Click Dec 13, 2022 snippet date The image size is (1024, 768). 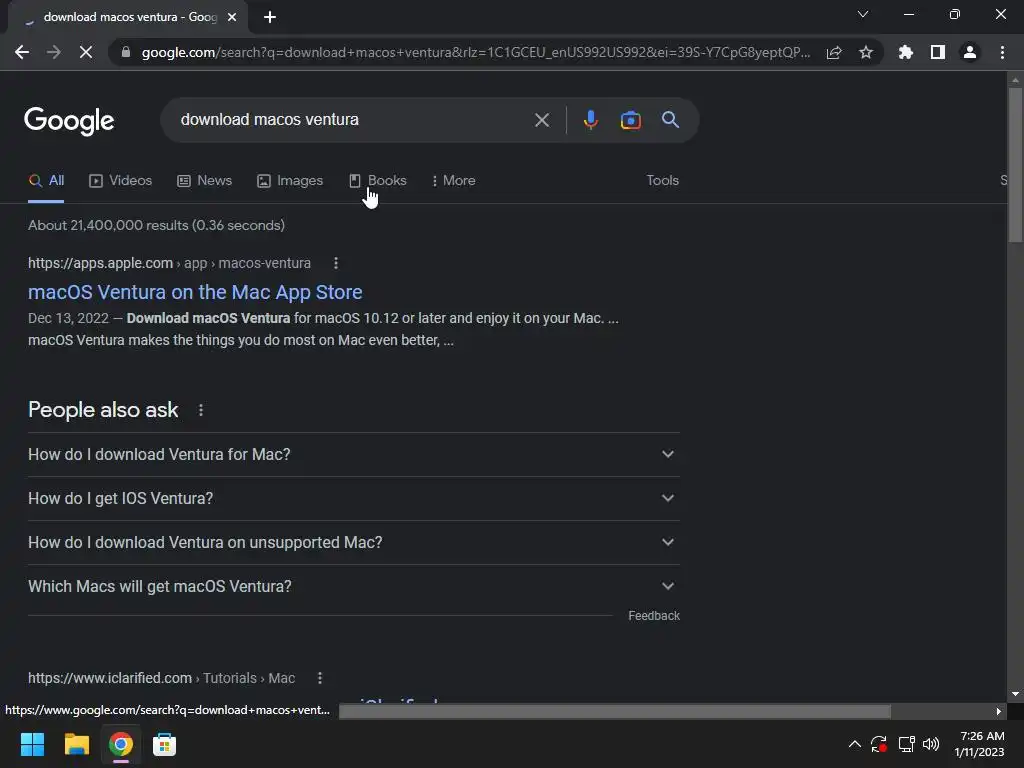69,319
